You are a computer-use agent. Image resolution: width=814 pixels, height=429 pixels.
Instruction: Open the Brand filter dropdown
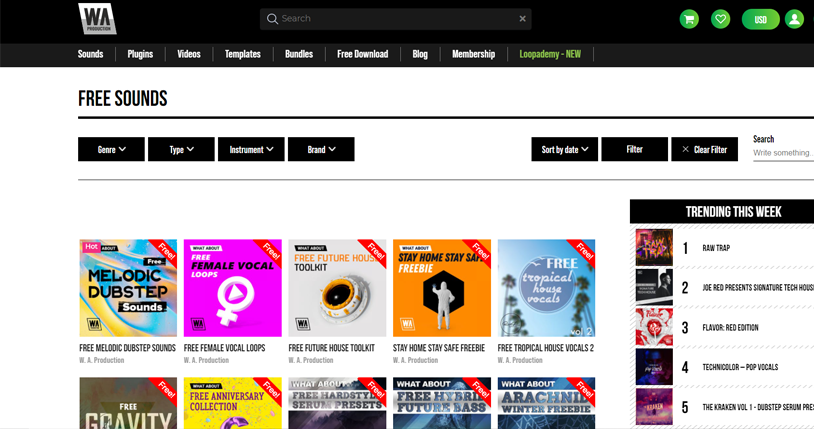(321, 149)
